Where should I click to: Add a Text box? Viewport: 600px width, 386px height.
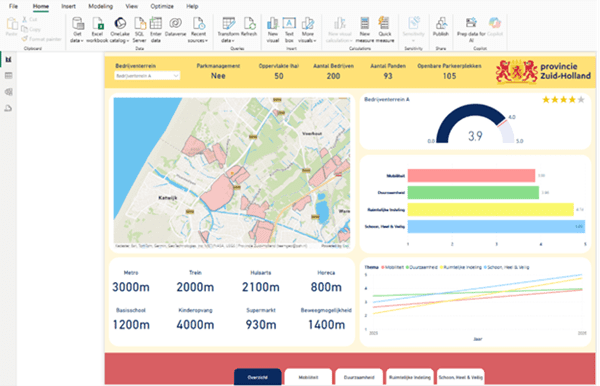click(x=289, y=29)
